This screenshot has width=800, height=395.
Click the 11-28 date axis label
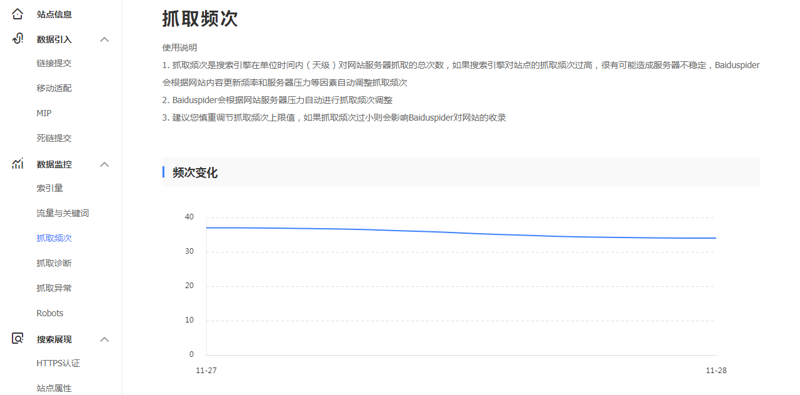(x=716, y=371)
